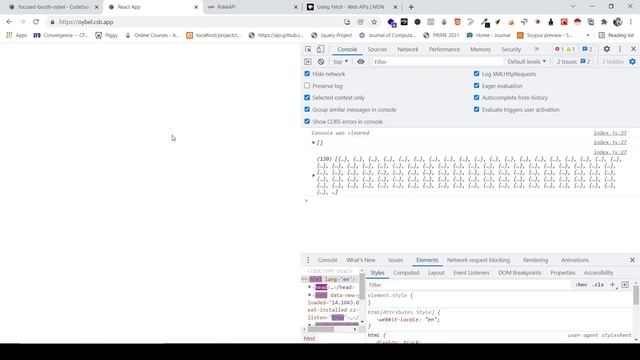The width and height of the screenshot is (640, 360).
Task: Open DevTools three-dot customize menu
Action: point(620,49)
